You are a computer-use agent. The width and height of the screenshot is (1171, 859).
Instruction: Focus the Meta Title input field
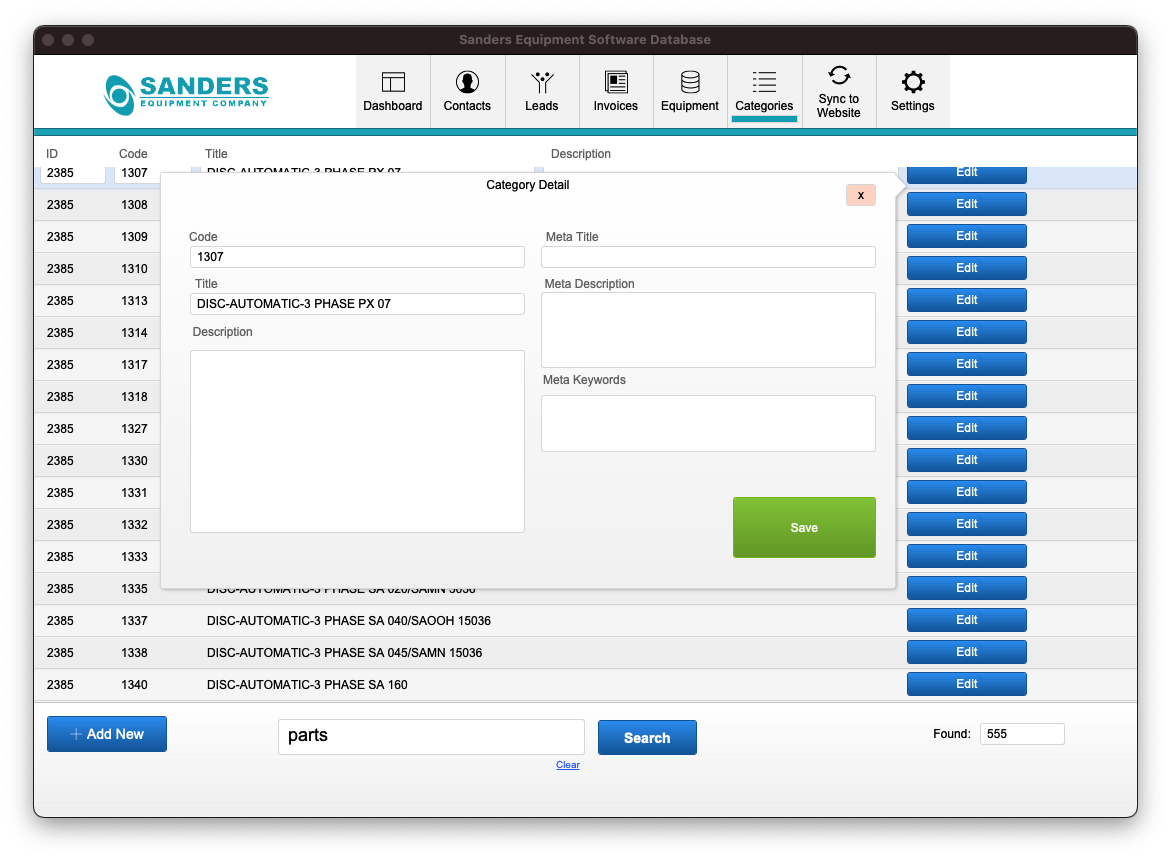(708, 257)
